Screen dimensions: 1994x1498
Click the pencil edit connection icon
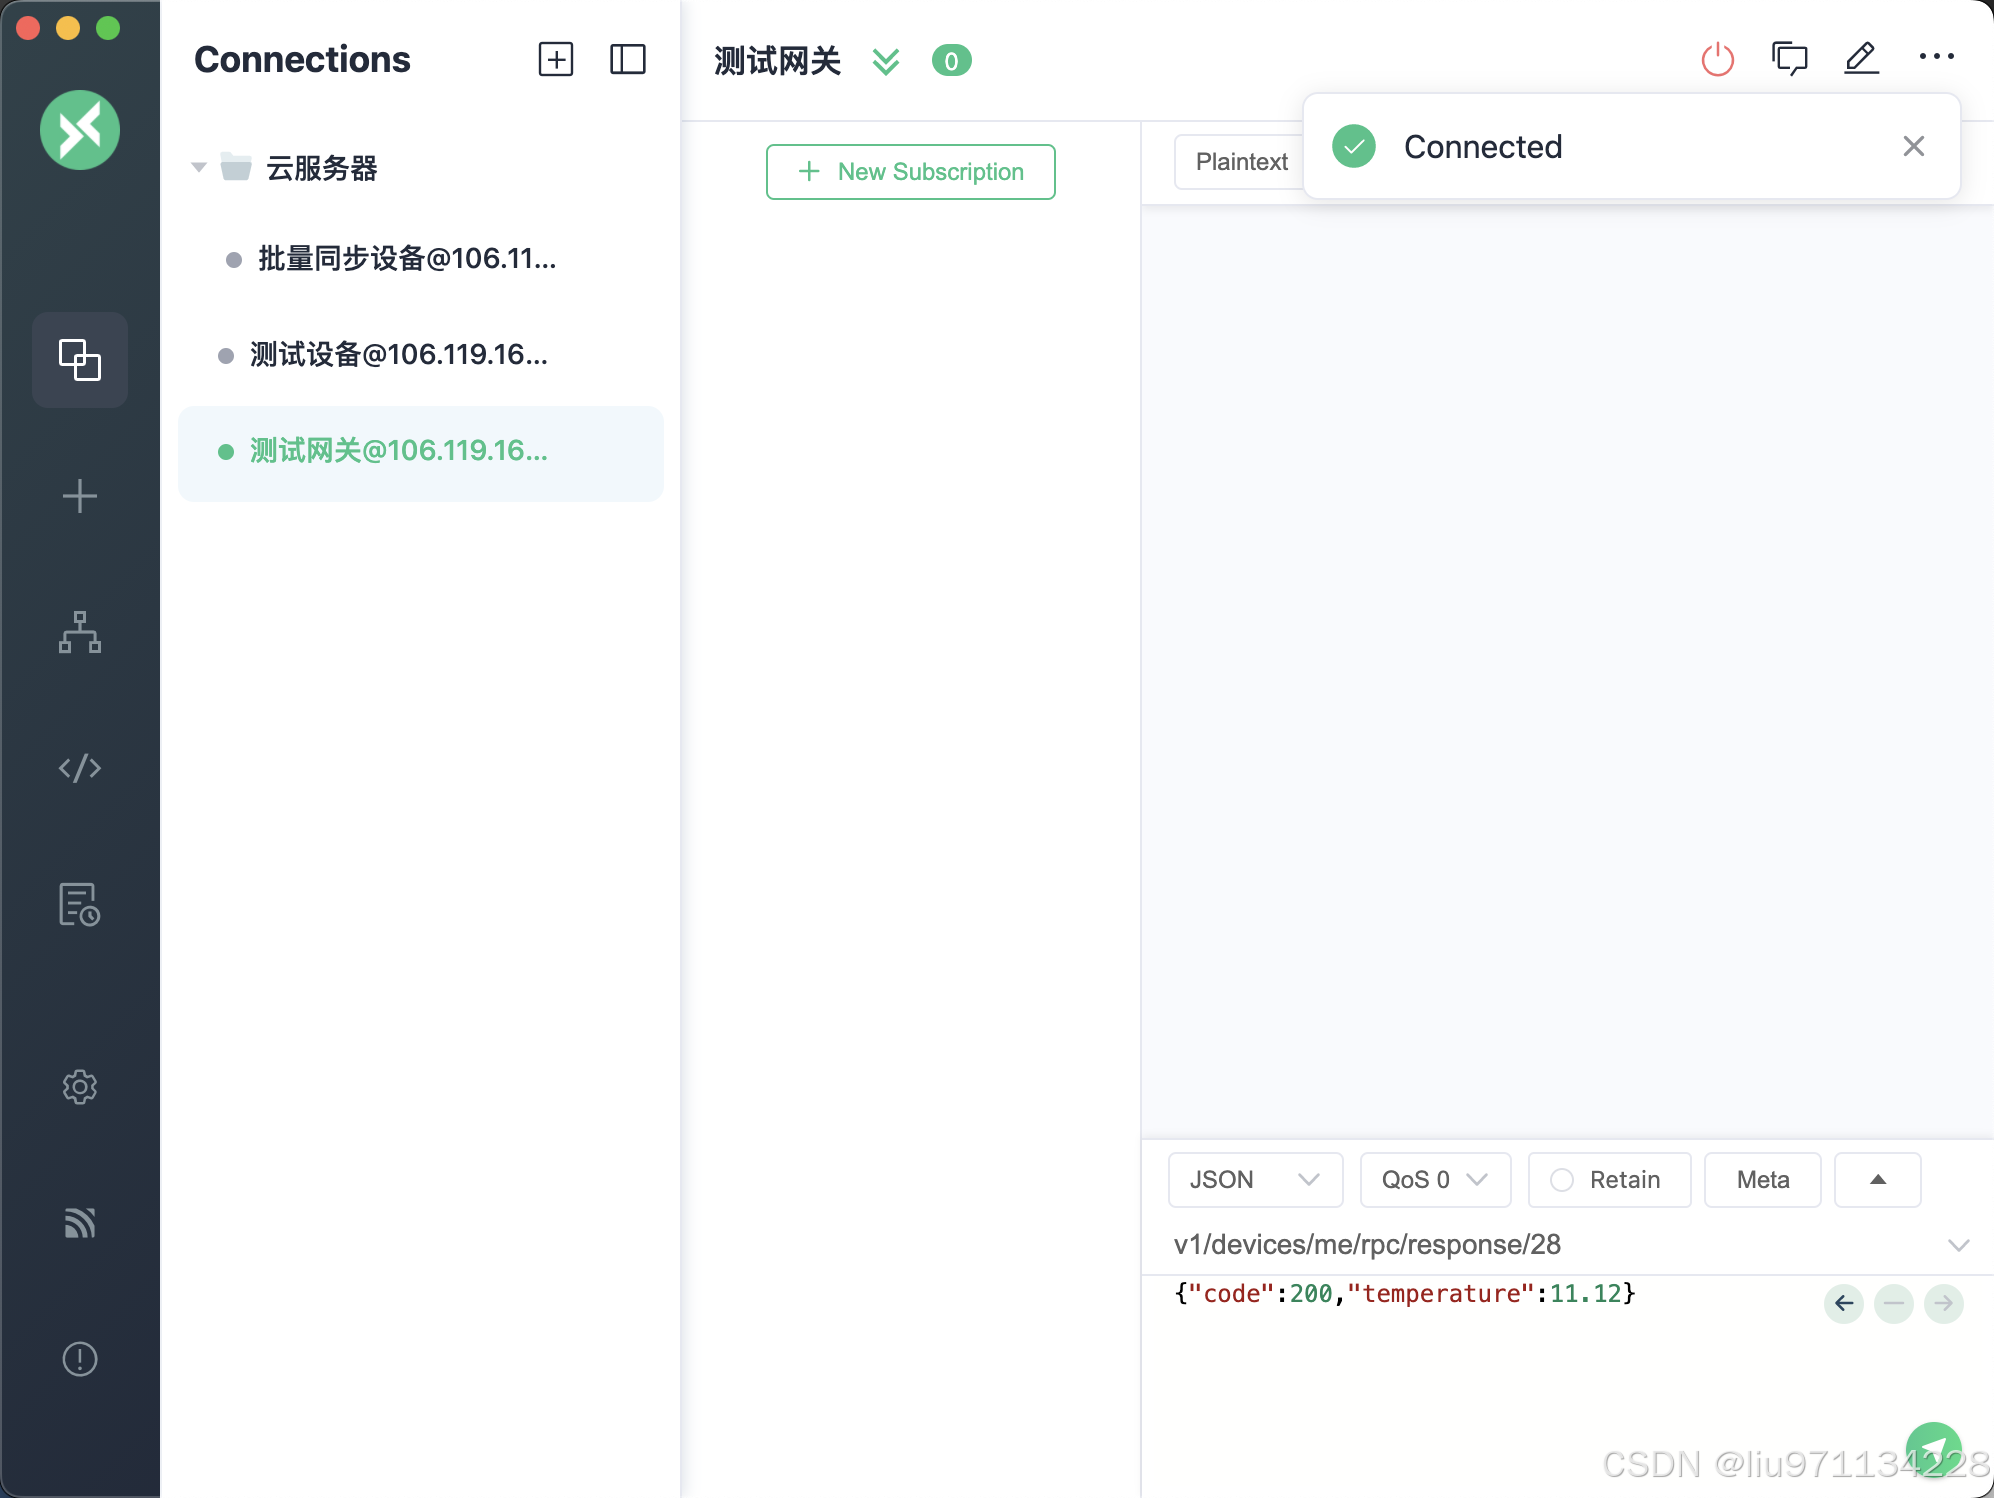pyautogui.click(x=1861, y=59)
